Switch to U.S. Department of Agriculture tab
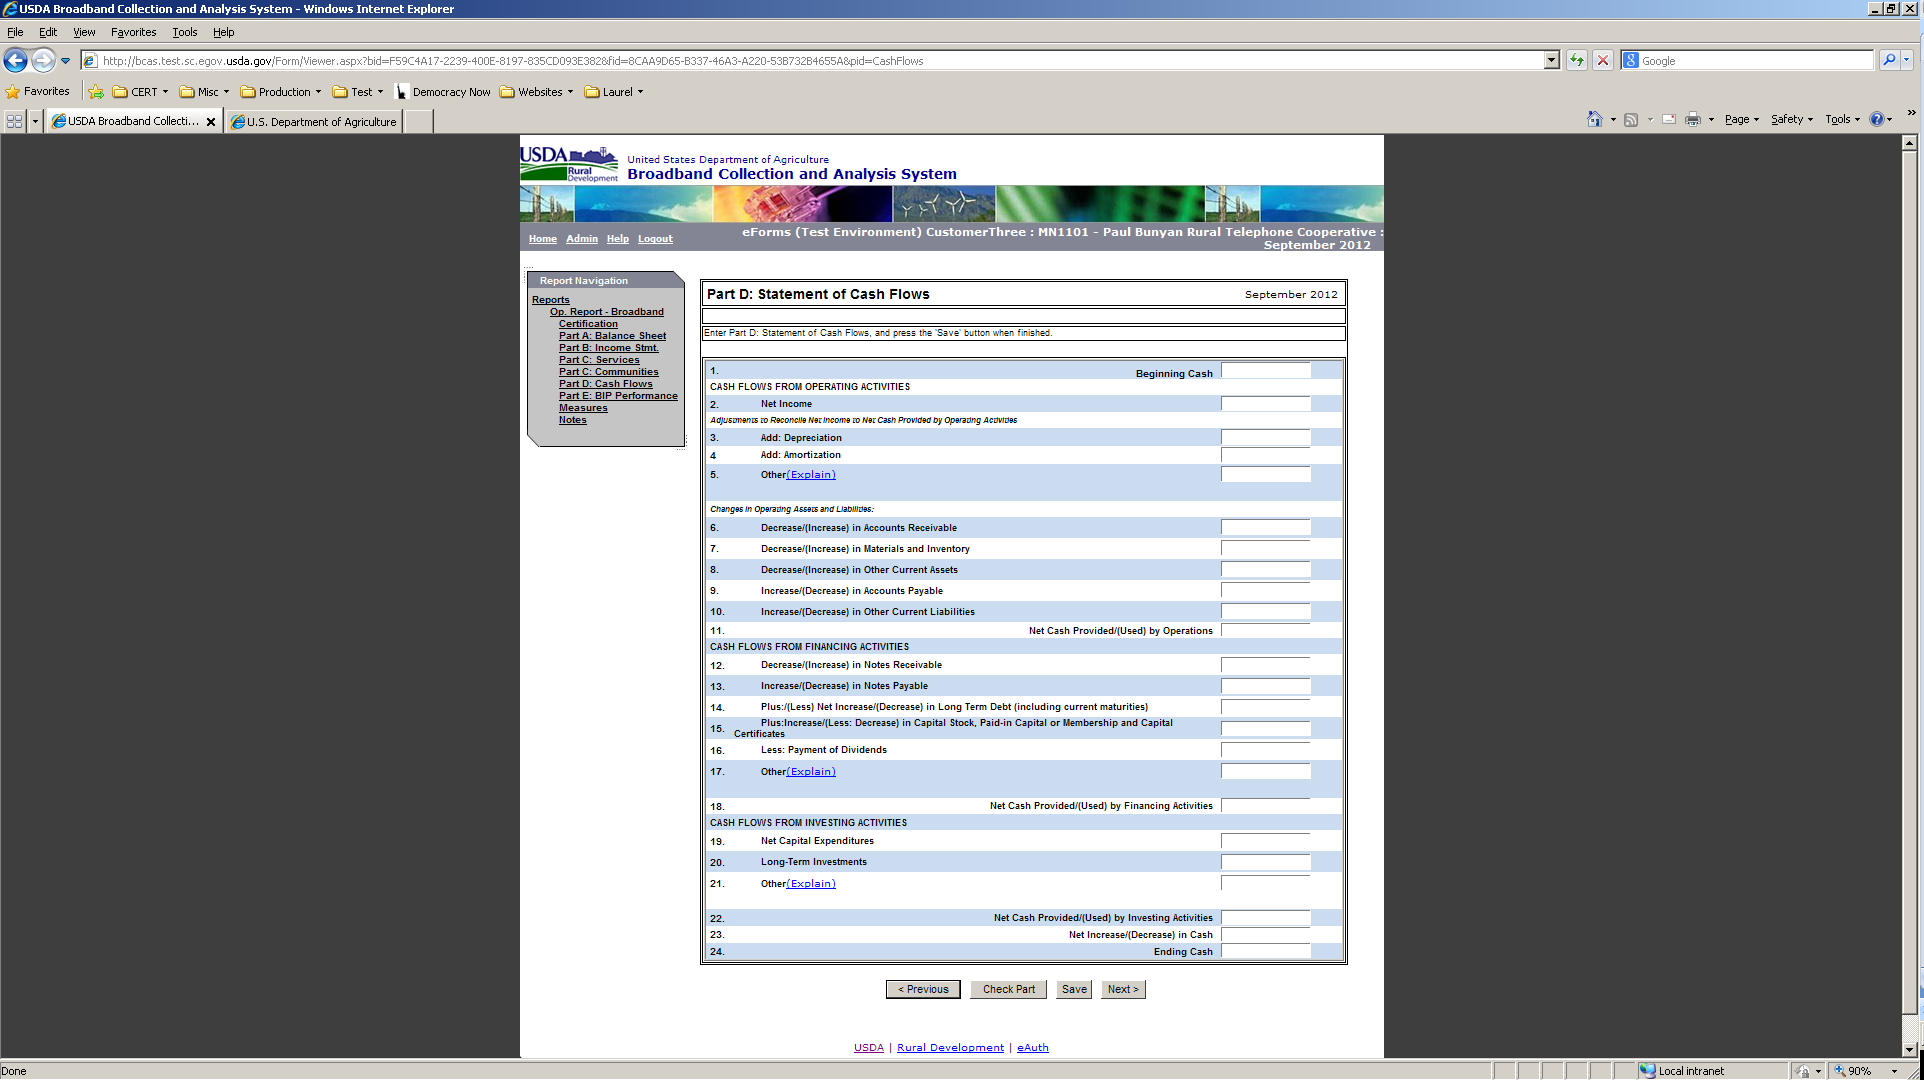Viewport: 1924px width, 1080px height. pyautogui.click(x=314, y=122)
